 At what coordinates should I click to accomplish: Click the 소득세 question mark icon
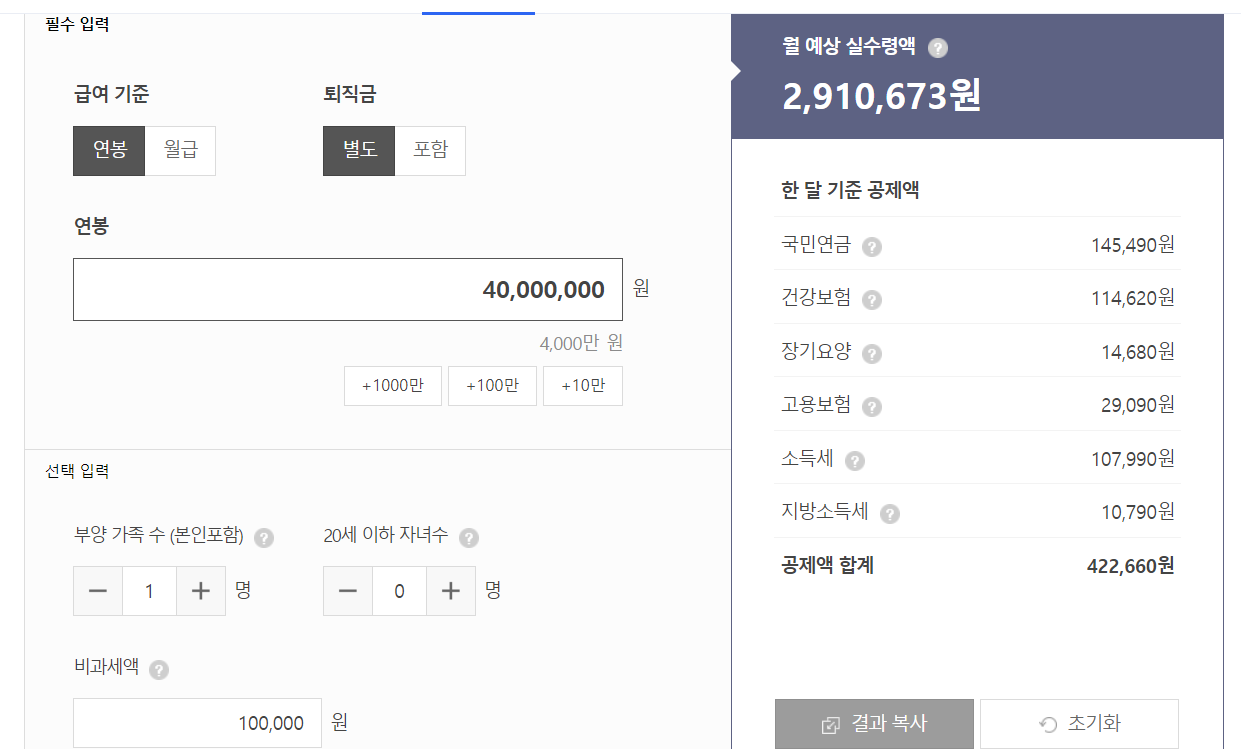[x=854, y=460]
